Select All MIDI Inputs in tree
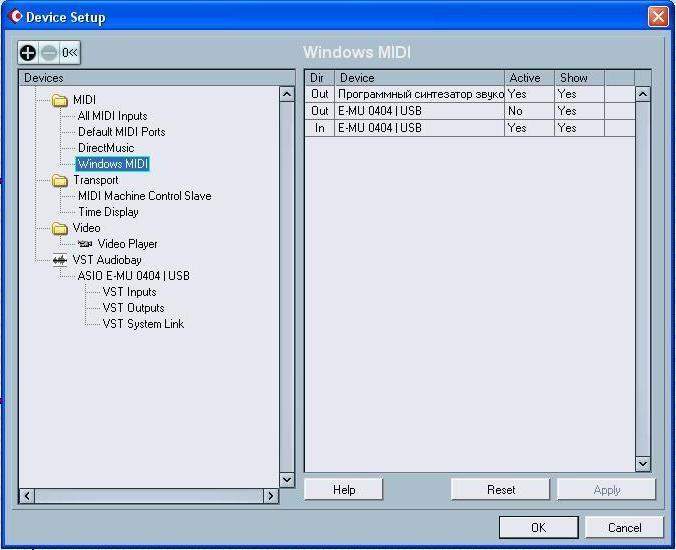Screen dimensions: 676x550 coord(113,116)
